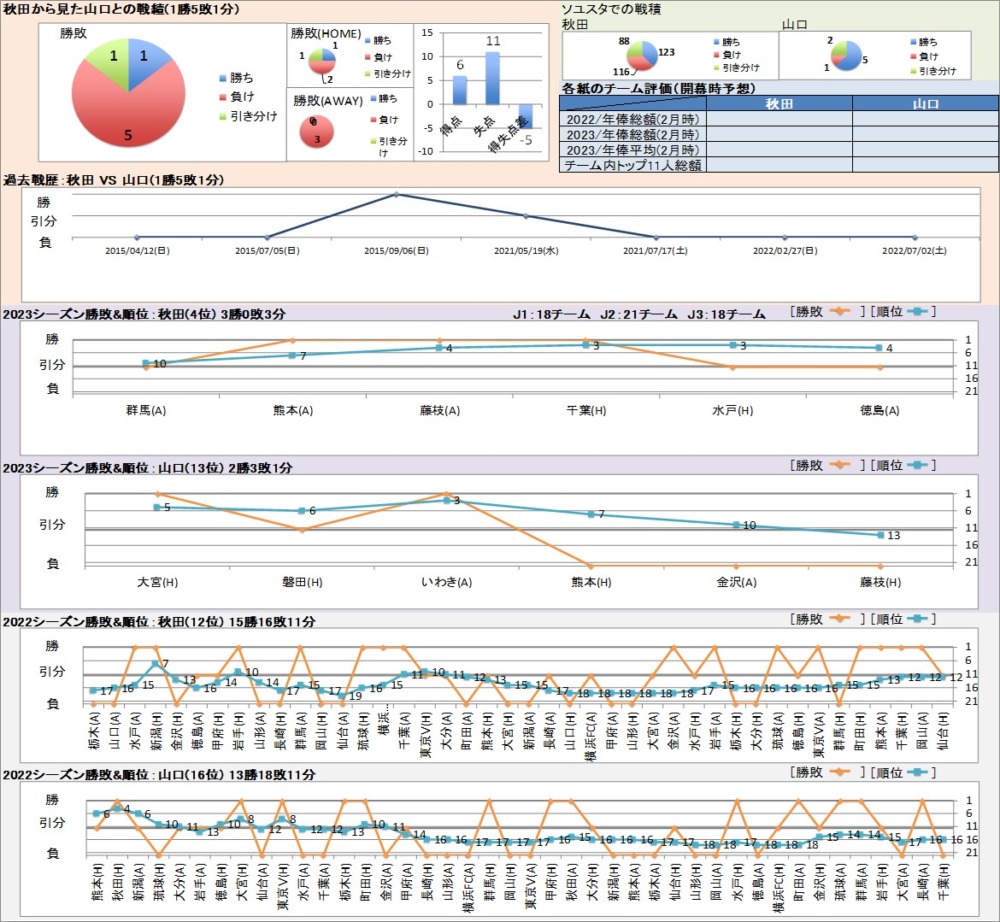This screenshot has width=1000, height=922.
Task: Select the rank 13 point at 藤枝(H) in the 2023 山口 chart
Action: click(881, 535)
